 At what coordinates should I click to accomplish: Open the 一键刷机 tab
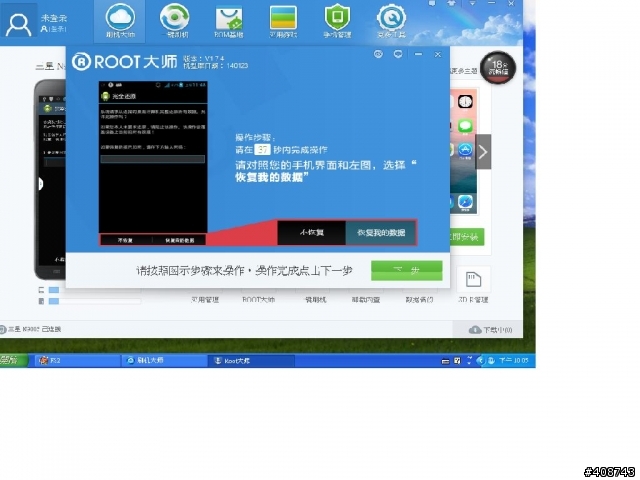pyautogui.click(x=175, y=21)
